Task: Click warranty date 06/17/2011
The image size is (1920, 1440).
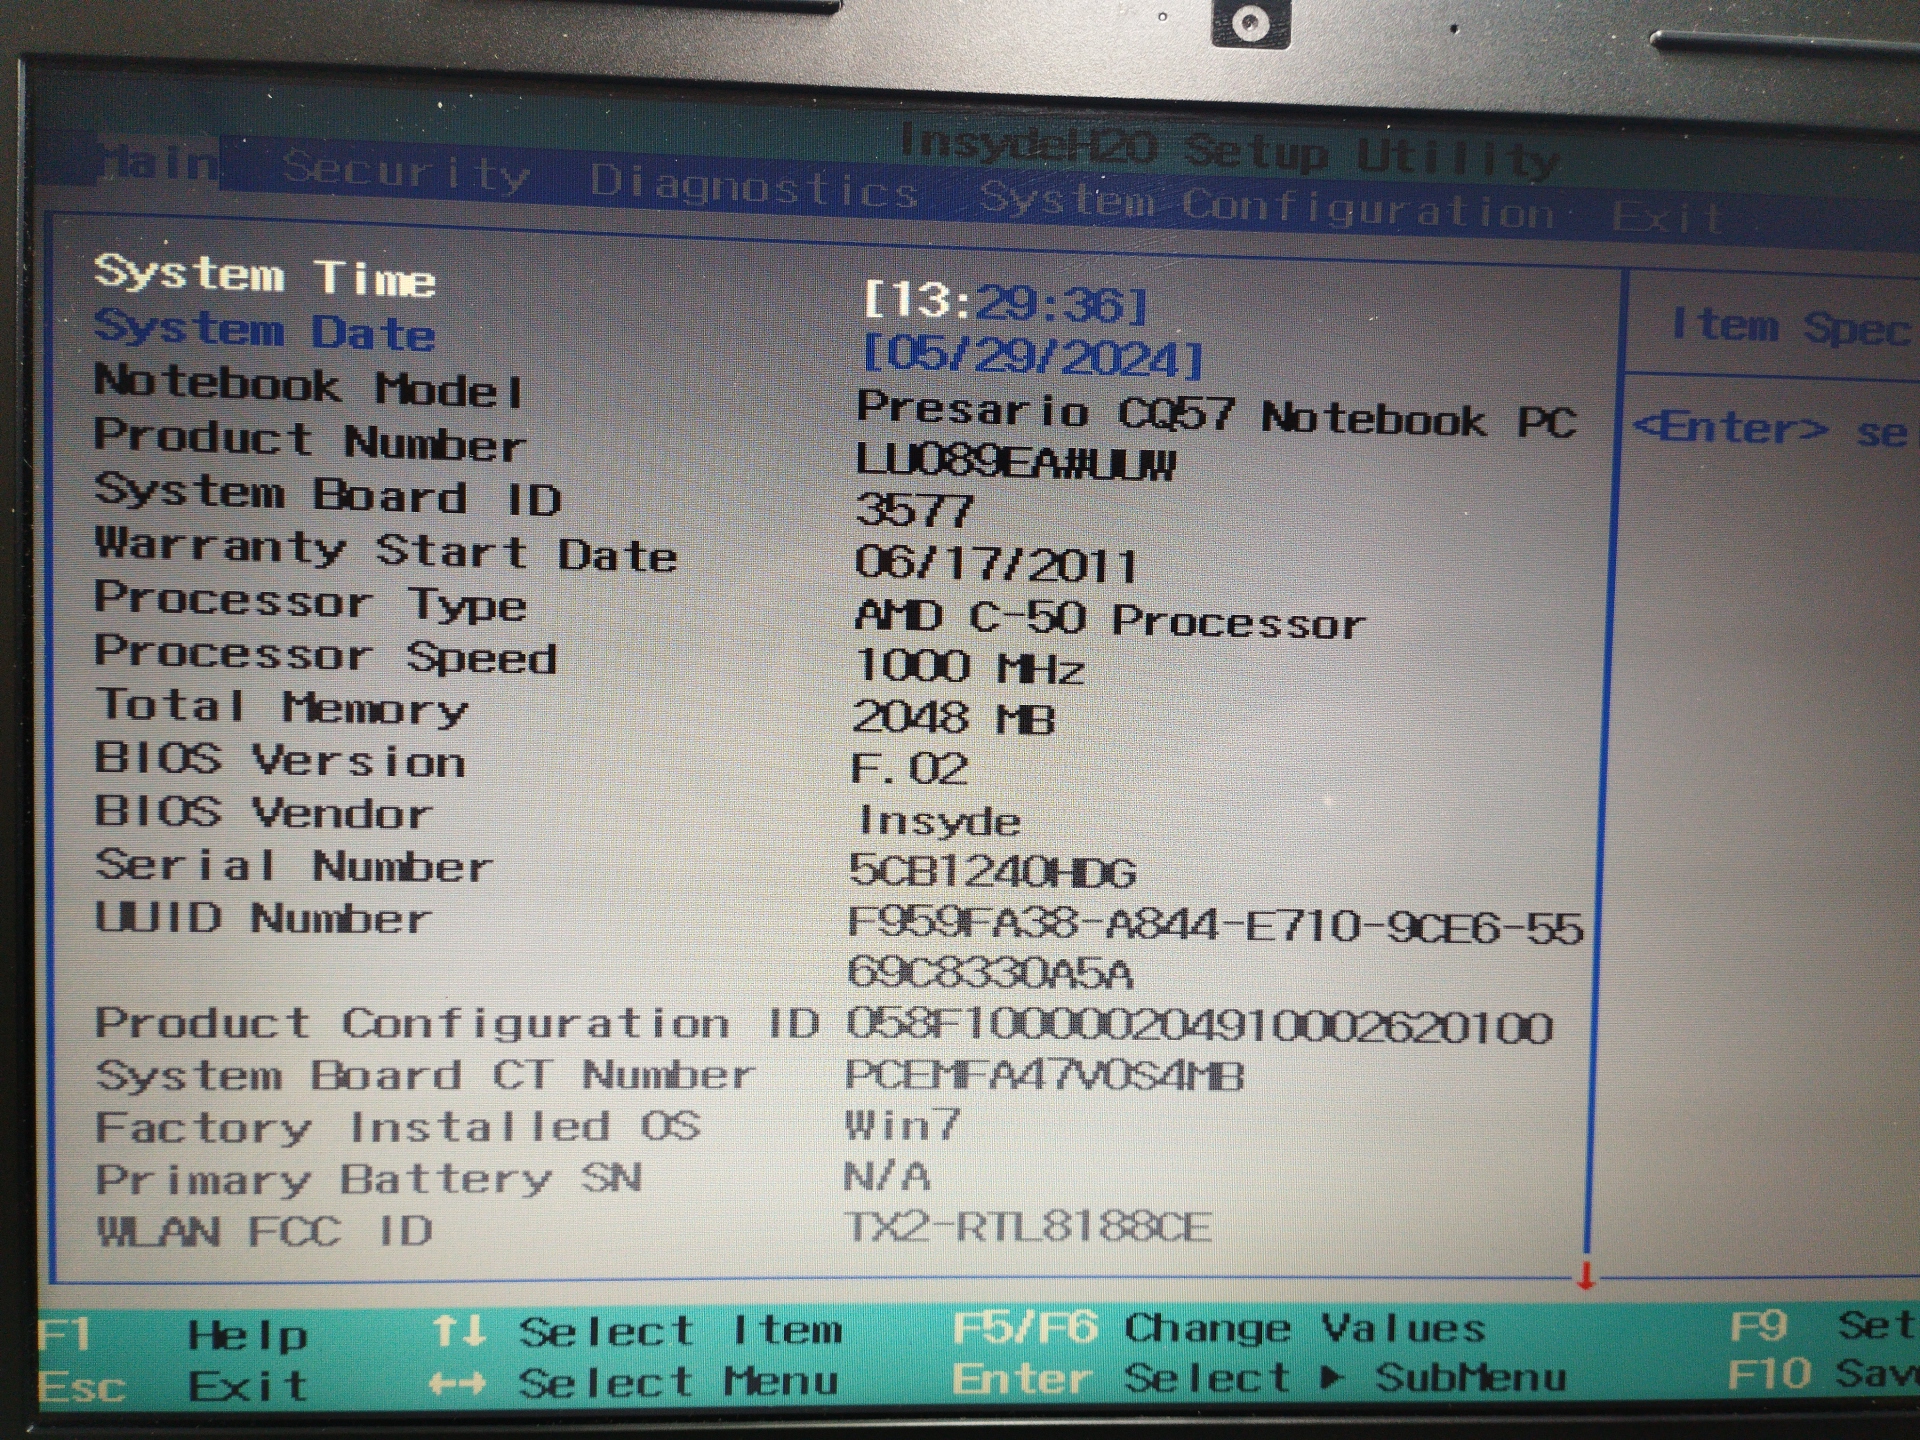Action: [x=997, y=565]
